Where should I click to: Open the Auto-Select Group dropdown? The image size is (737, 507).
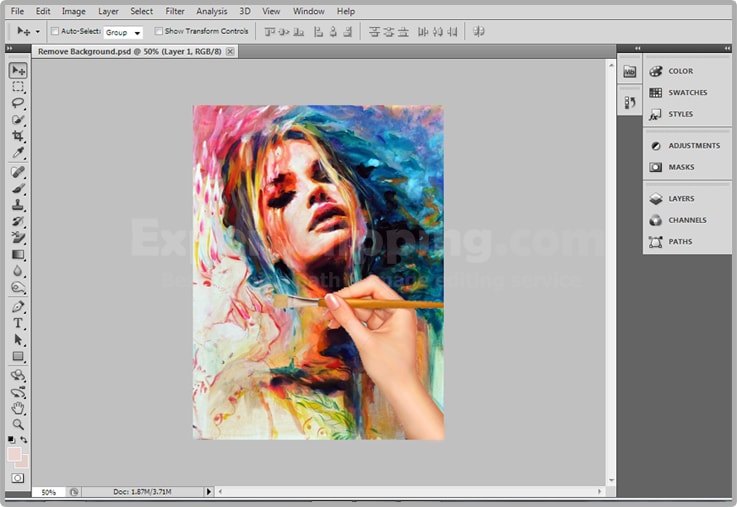click(x=123, y=32)
